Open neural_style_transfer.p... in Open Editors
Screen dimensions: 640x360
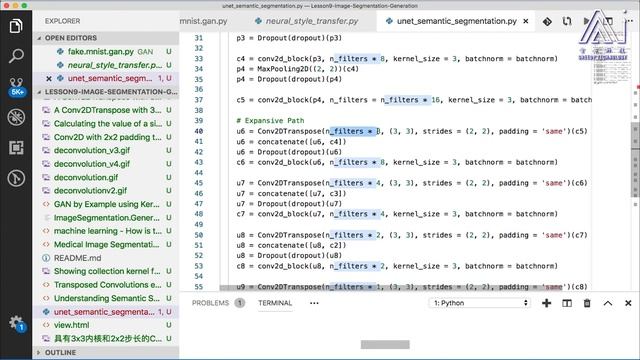pyautogui.click(x=106, y=65)
